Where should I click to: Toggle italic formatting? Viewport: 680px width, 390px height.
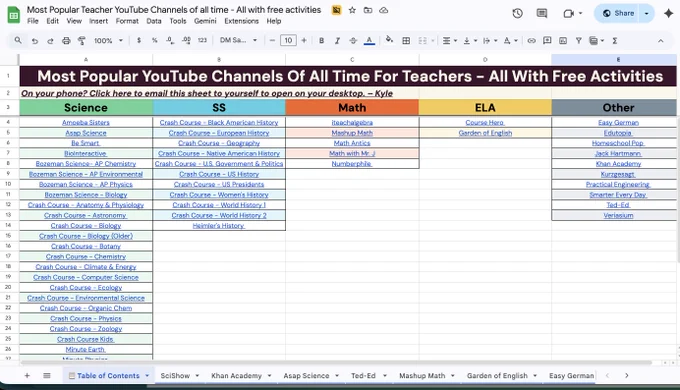click(337, 40)
